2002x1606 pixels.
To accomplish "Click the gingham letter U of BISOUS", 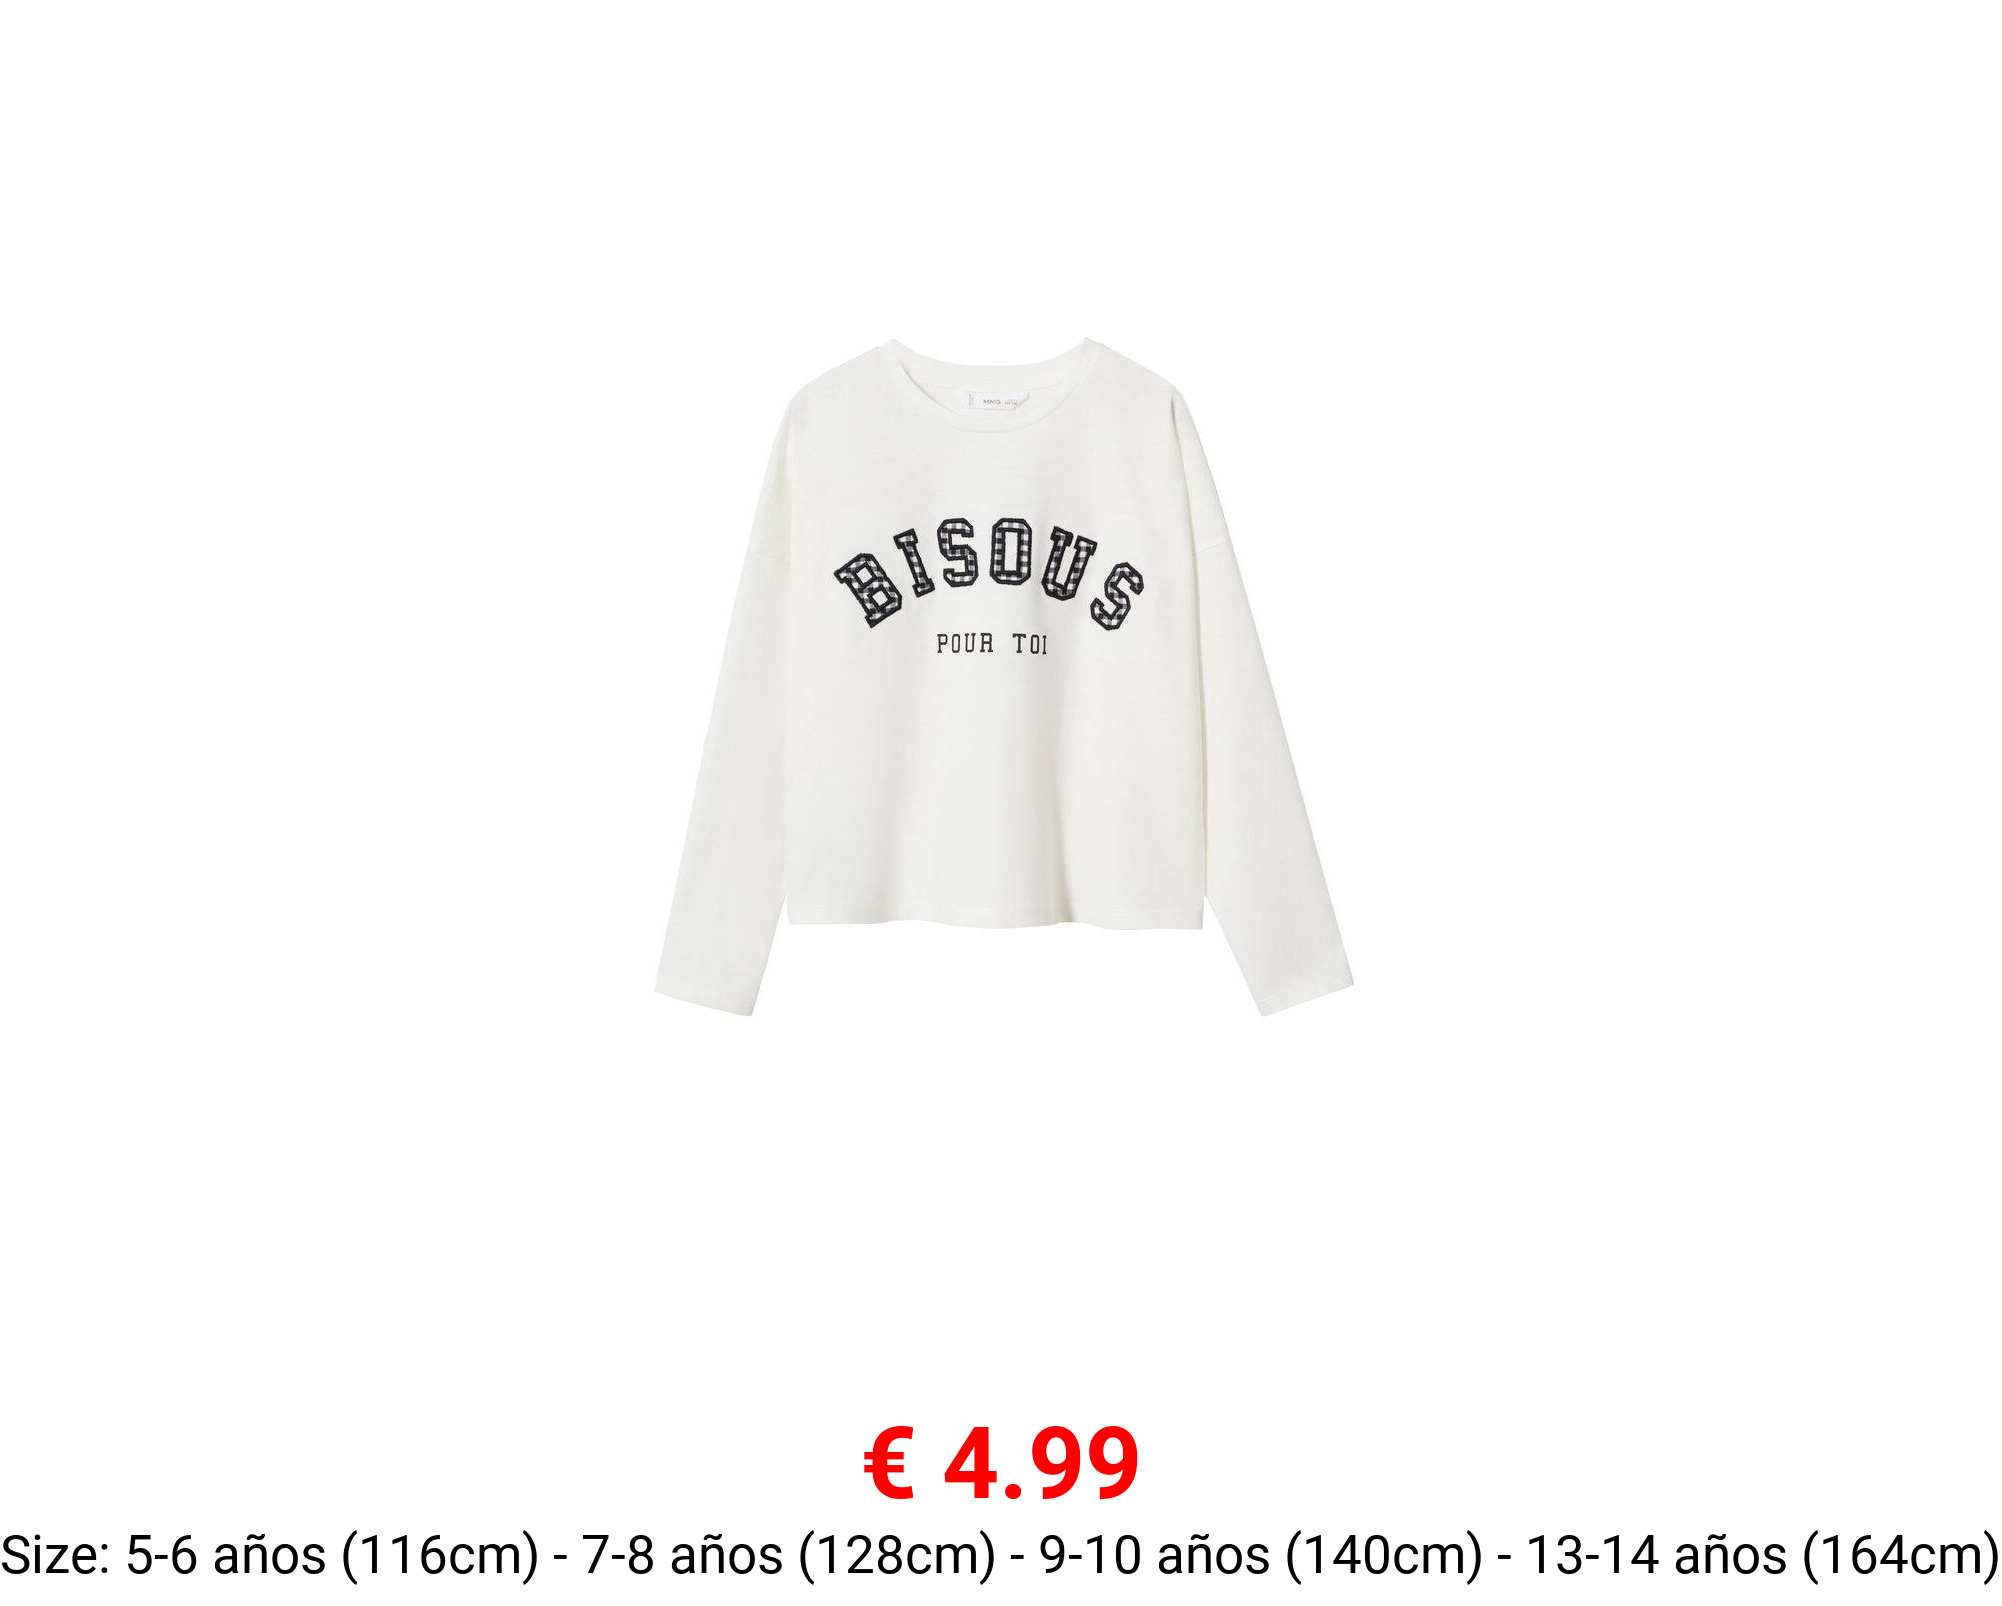I will [1066, 567].
